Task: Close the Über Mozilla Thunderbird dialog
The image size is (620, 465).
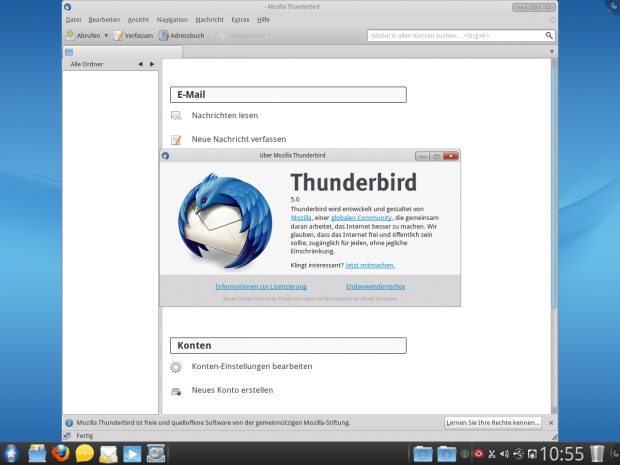Action: [x=451, y=156]
